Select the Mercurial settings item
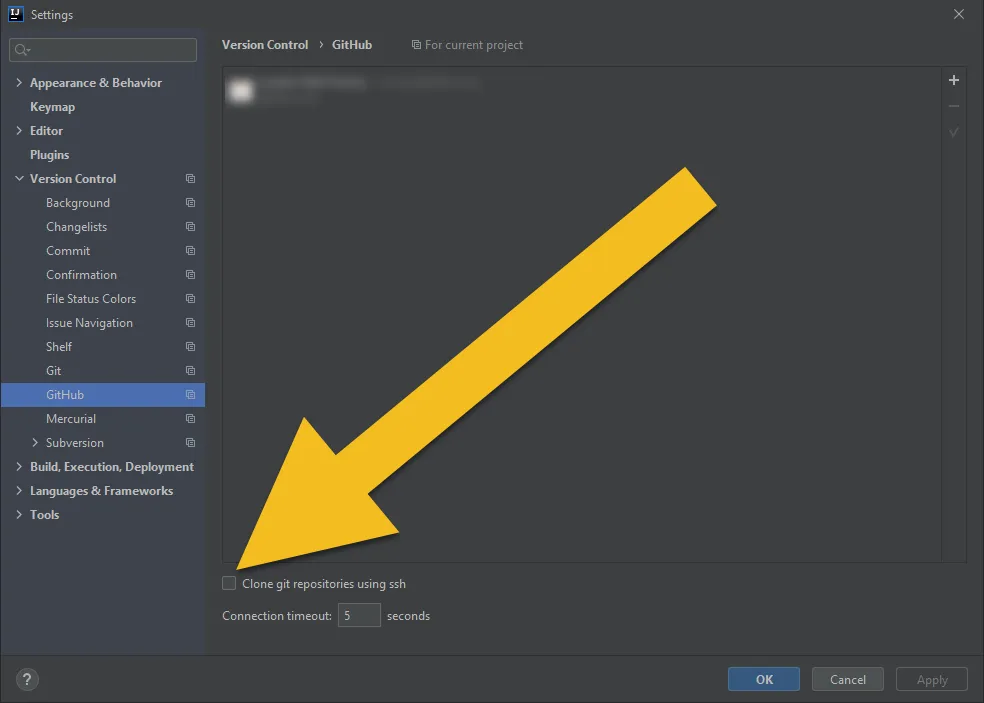The height and width of the screenshot is (703, 984). coord(71,419)
